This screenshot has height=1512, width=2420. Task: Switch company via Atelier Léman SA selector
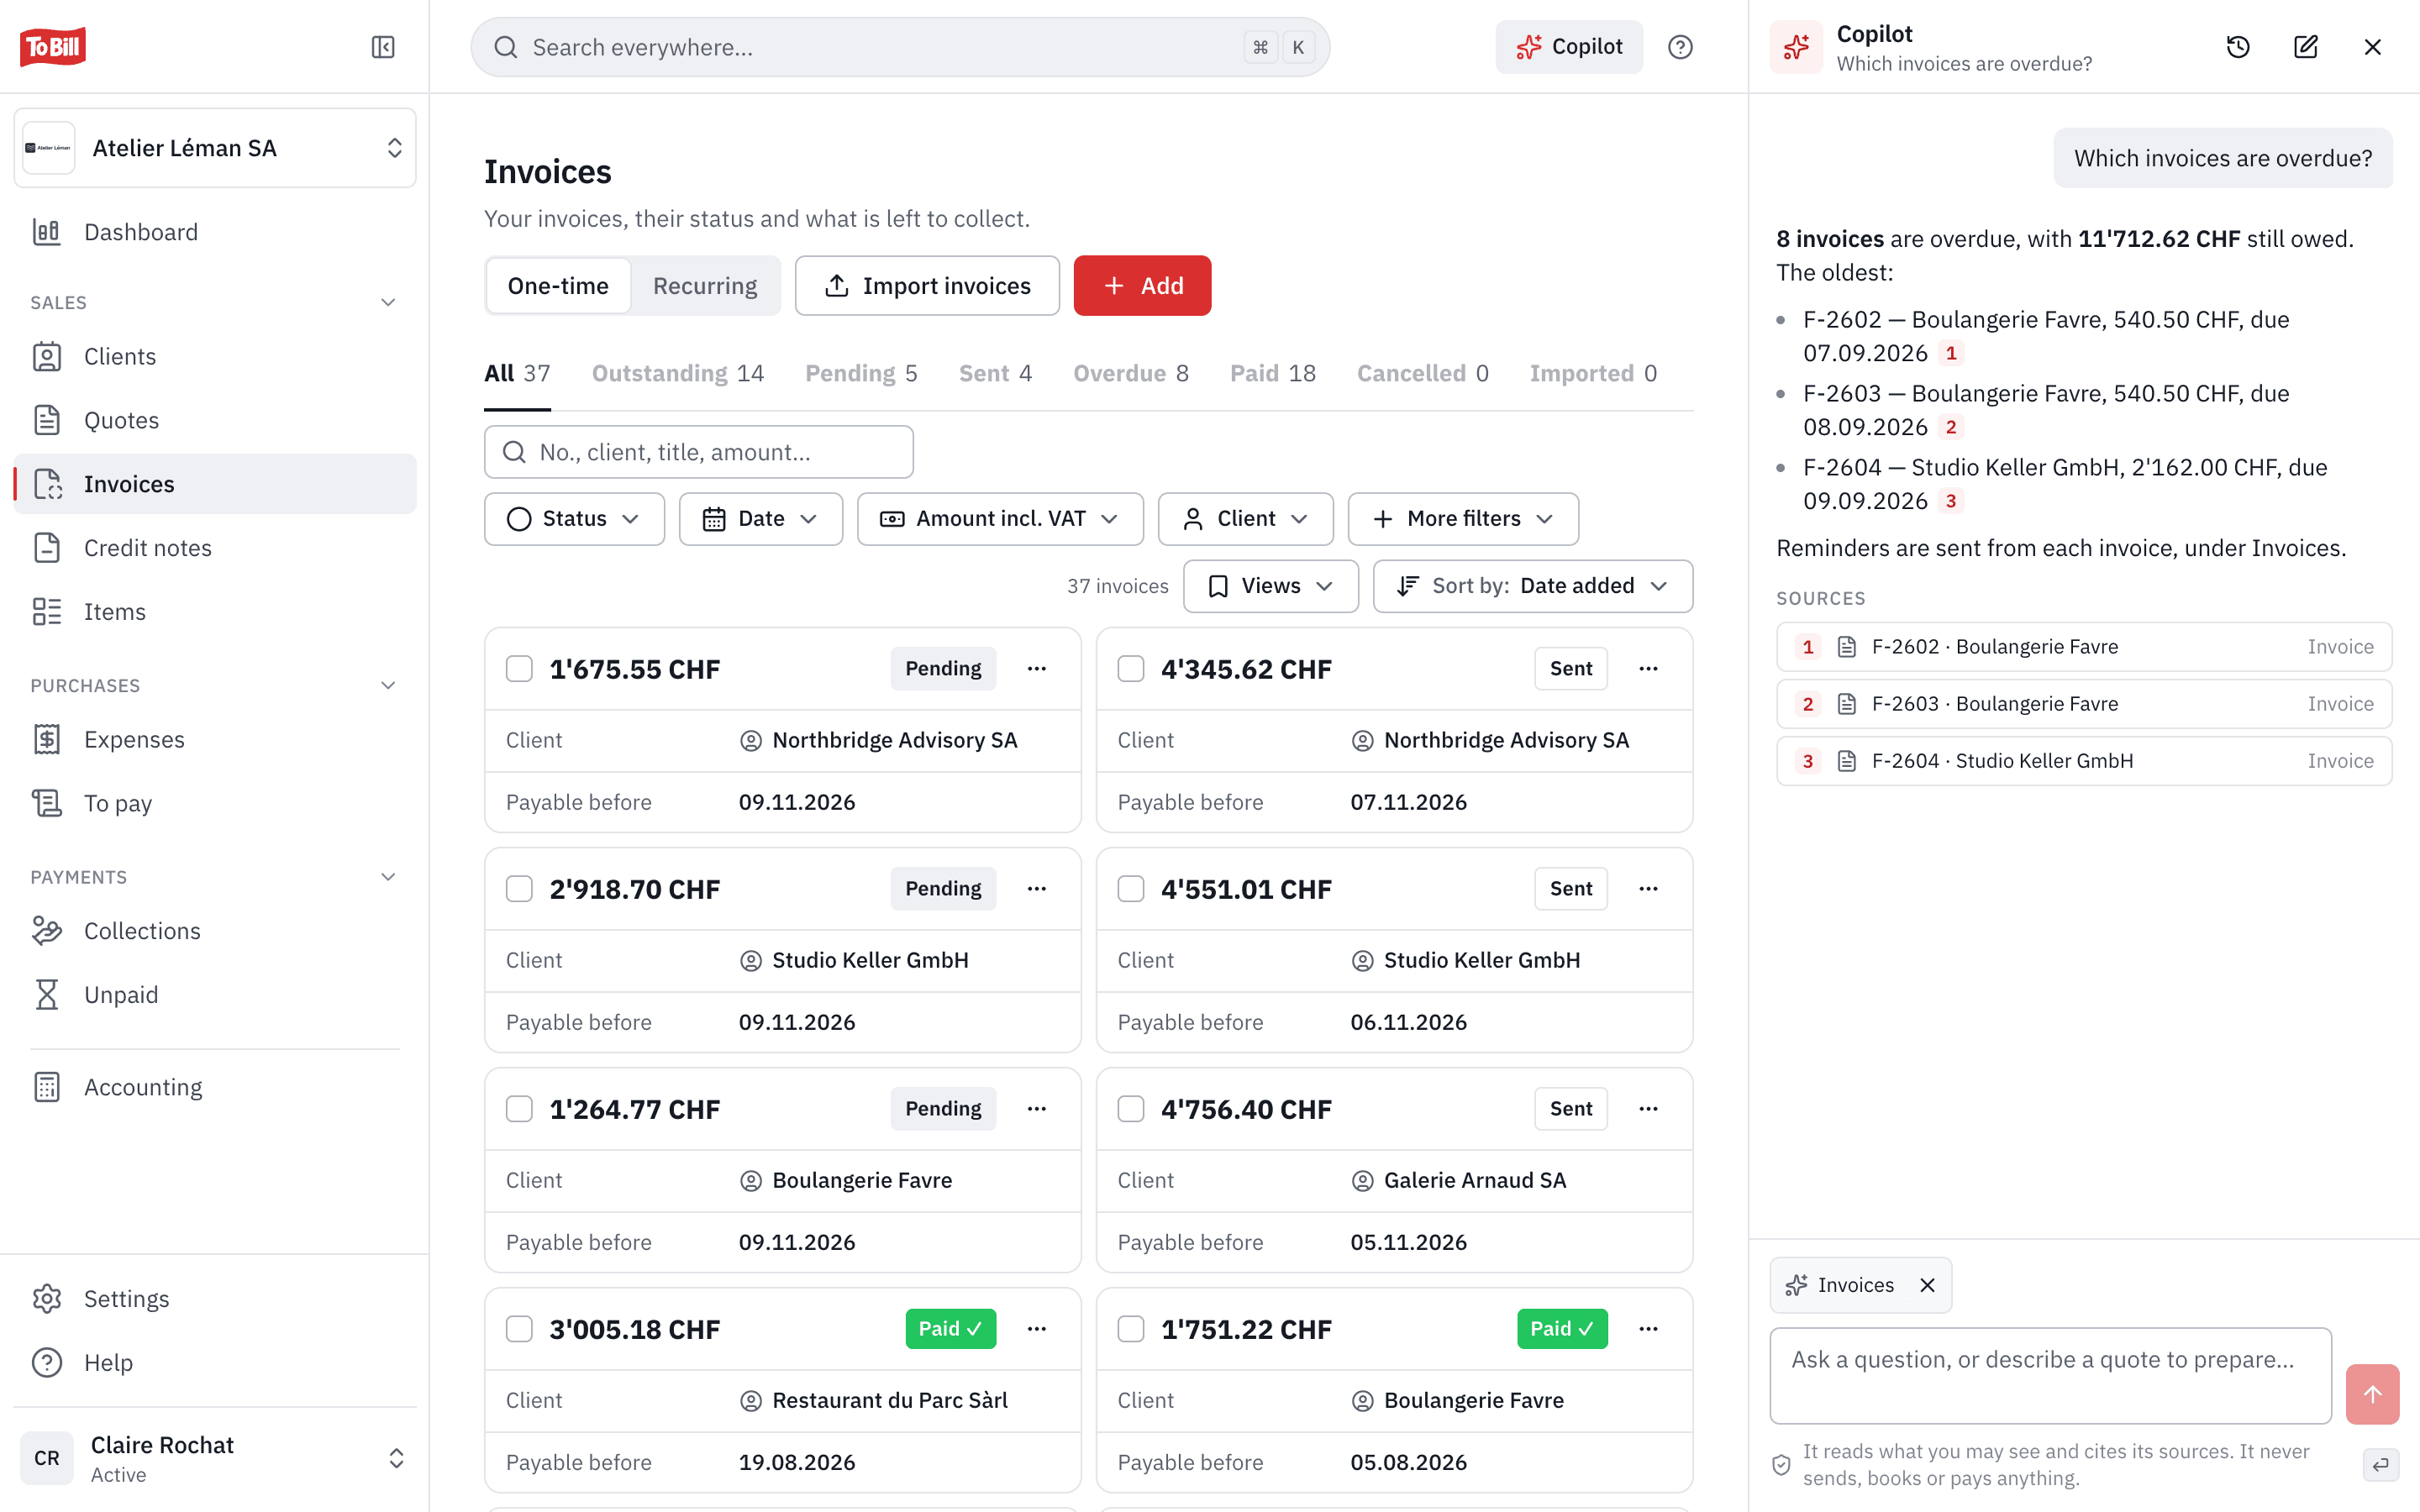(215, 148)
